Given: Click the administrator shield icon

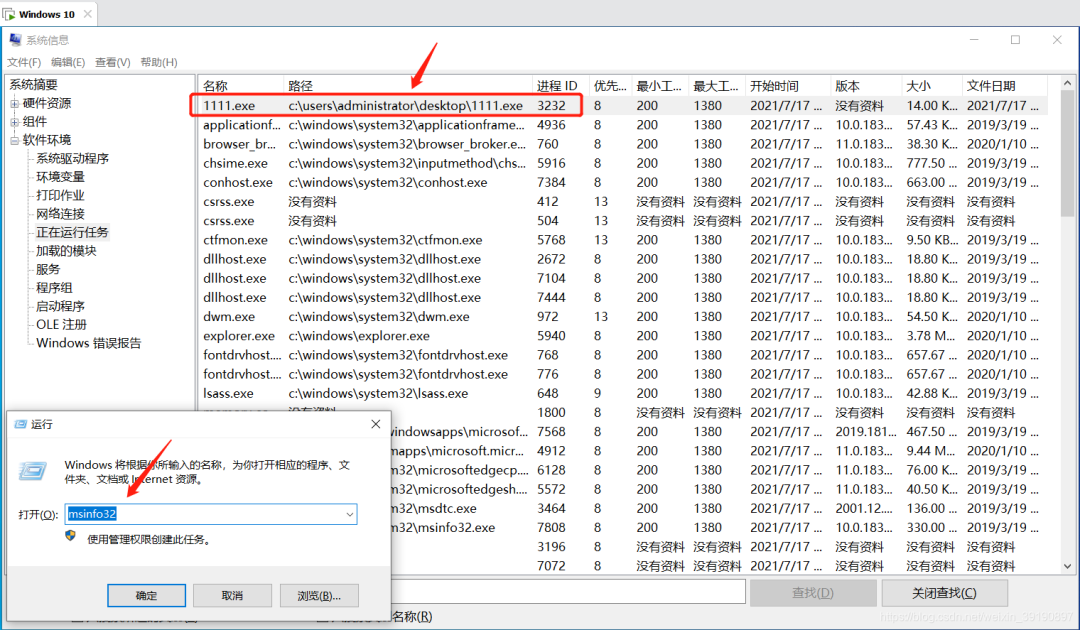Looking at the screenshot, I should point(70,535).
